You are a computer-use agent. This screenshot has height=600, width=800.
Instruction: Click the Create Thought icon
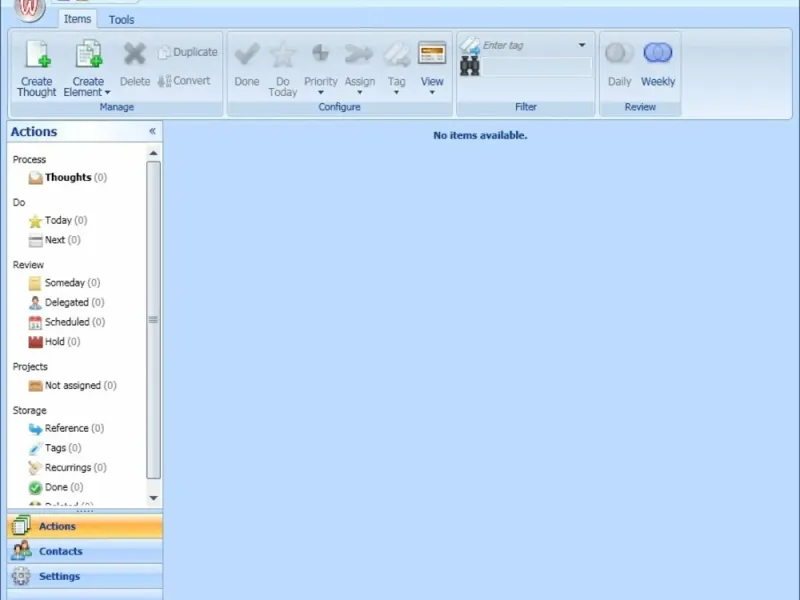pyautogui.click(x=38, y=54)
